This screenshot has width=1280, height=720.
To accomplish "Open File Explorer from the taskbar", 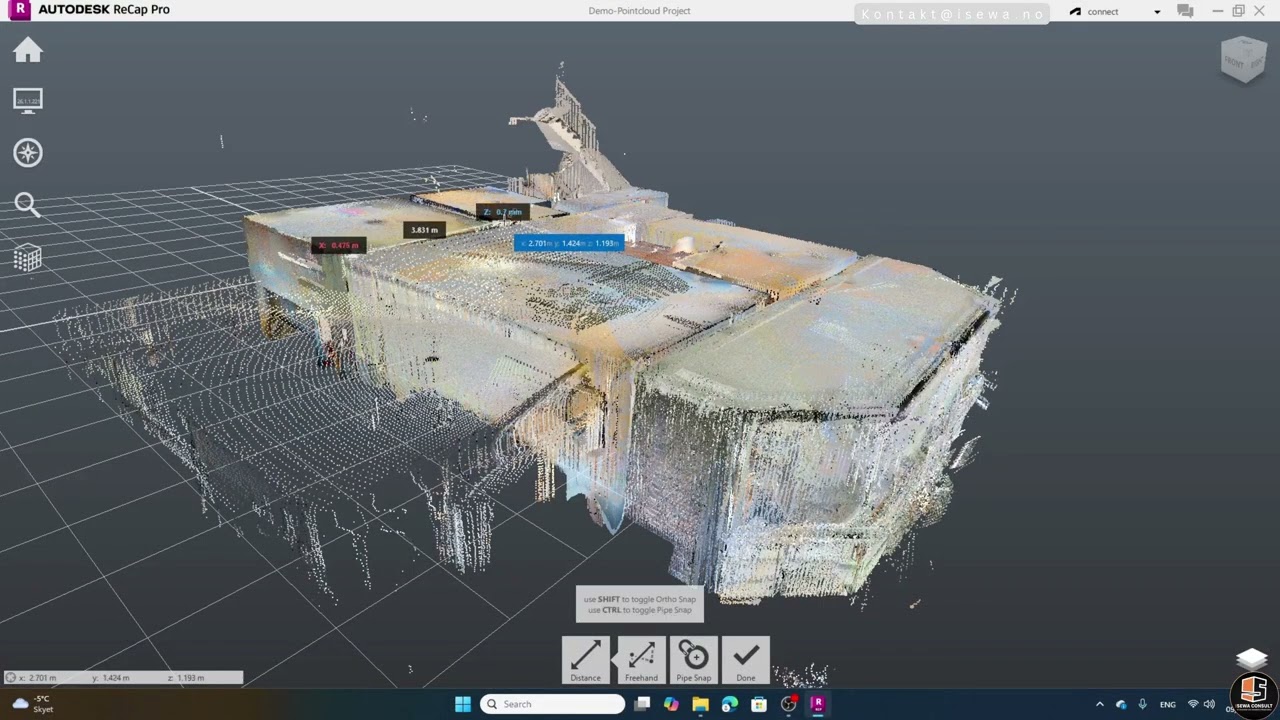I will [700, 704].
